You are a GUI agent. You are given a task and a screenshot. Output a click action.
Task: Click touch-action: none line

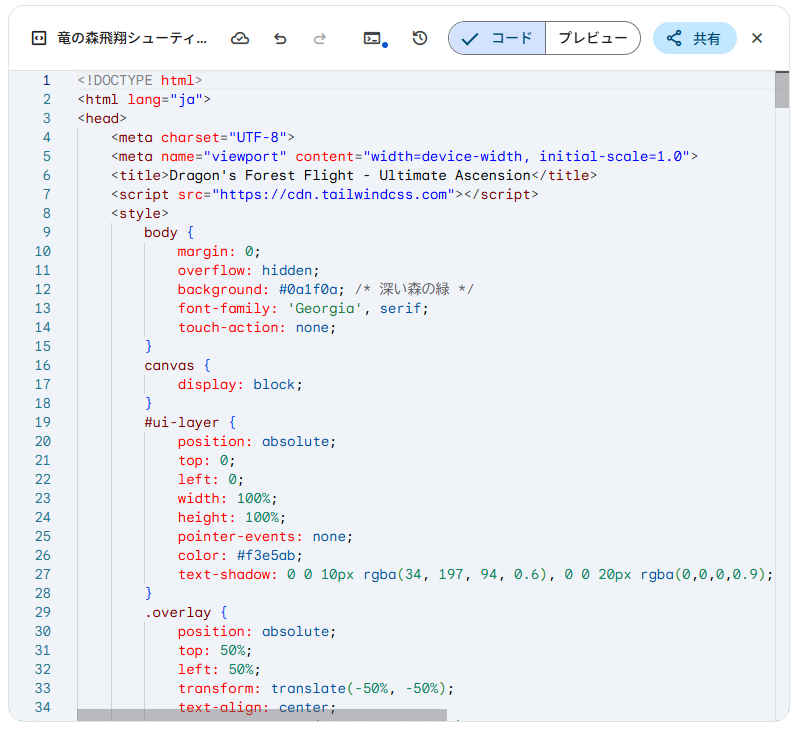pyautogui.click(x=257, y=327)
